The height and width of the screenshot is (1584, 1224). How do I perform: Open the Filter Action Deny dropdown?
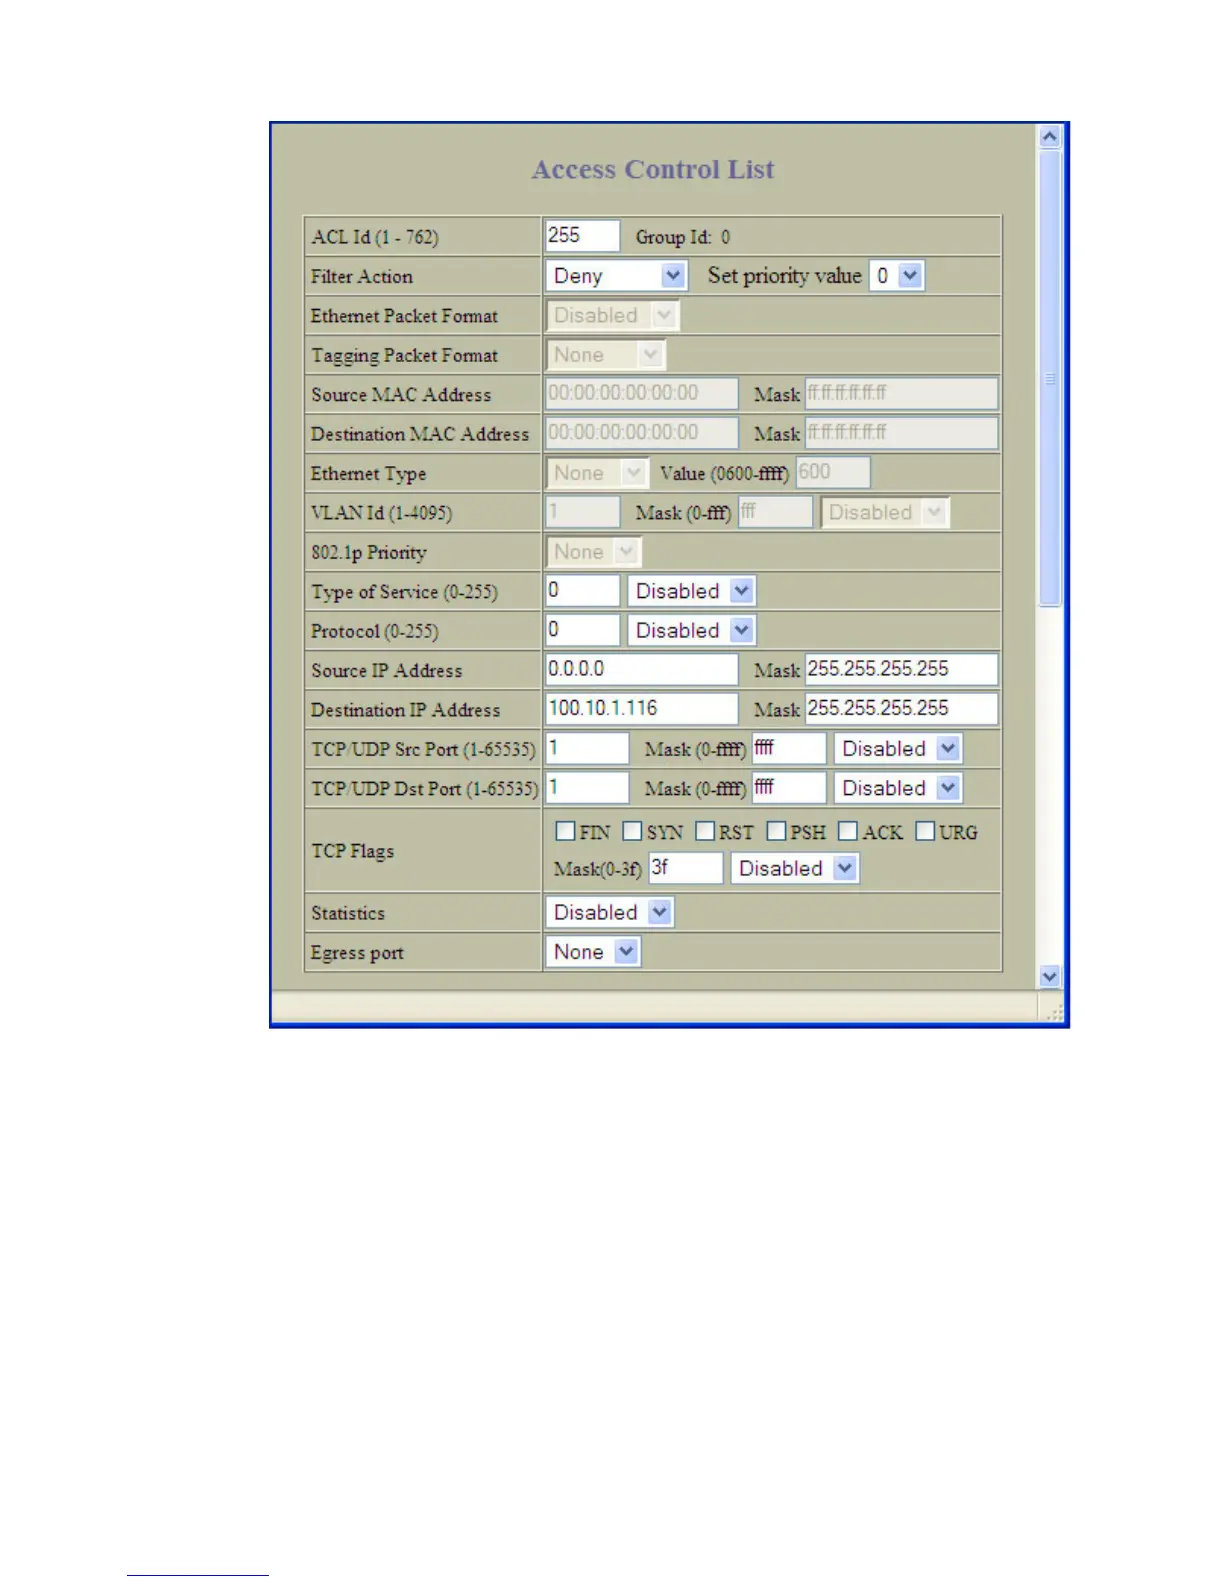pos(616,276)
